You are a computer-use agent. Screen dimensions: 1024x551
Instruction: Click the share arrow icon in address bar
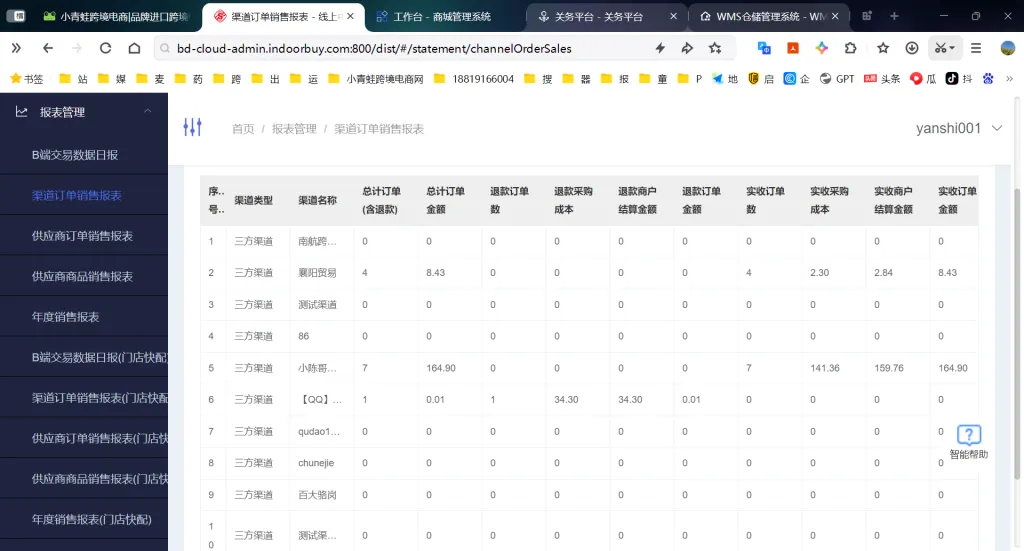[x=687, y=48]
